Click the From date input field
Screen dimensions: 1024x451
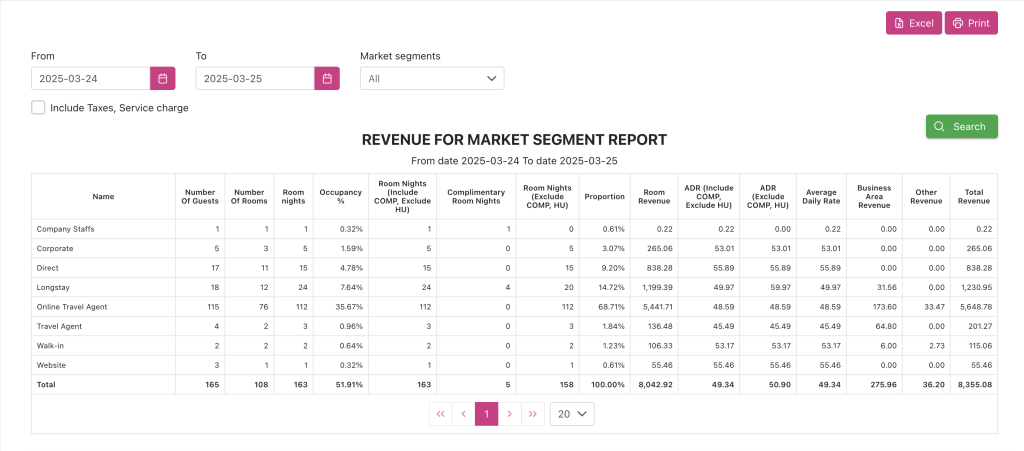coord(90,78)
